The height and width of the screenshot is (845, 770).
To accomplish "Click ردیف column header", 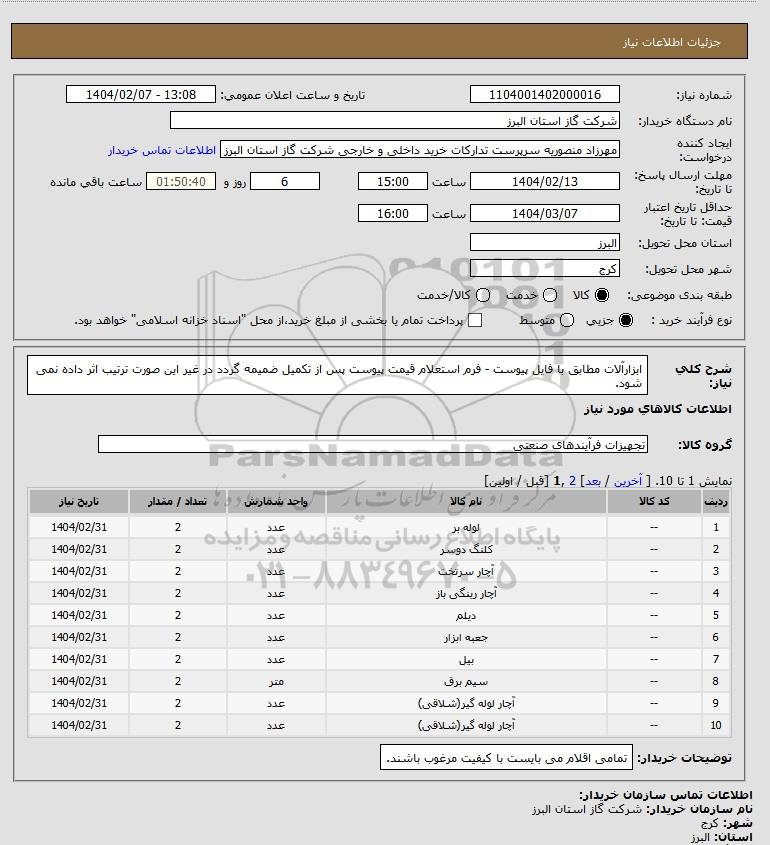I will point(716,502).
